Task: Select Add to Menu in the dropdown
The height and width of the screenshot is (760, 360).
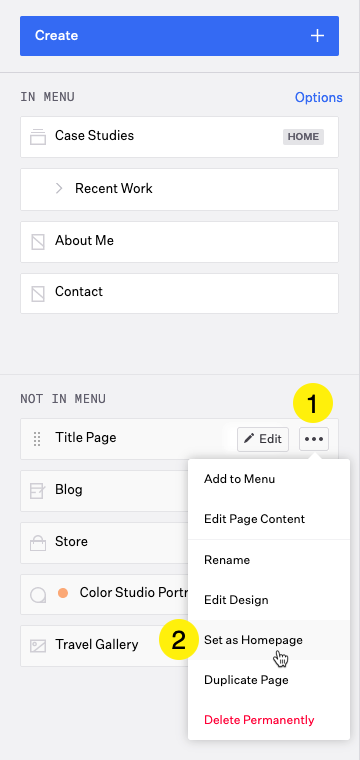Action: [x=239, y=479]
